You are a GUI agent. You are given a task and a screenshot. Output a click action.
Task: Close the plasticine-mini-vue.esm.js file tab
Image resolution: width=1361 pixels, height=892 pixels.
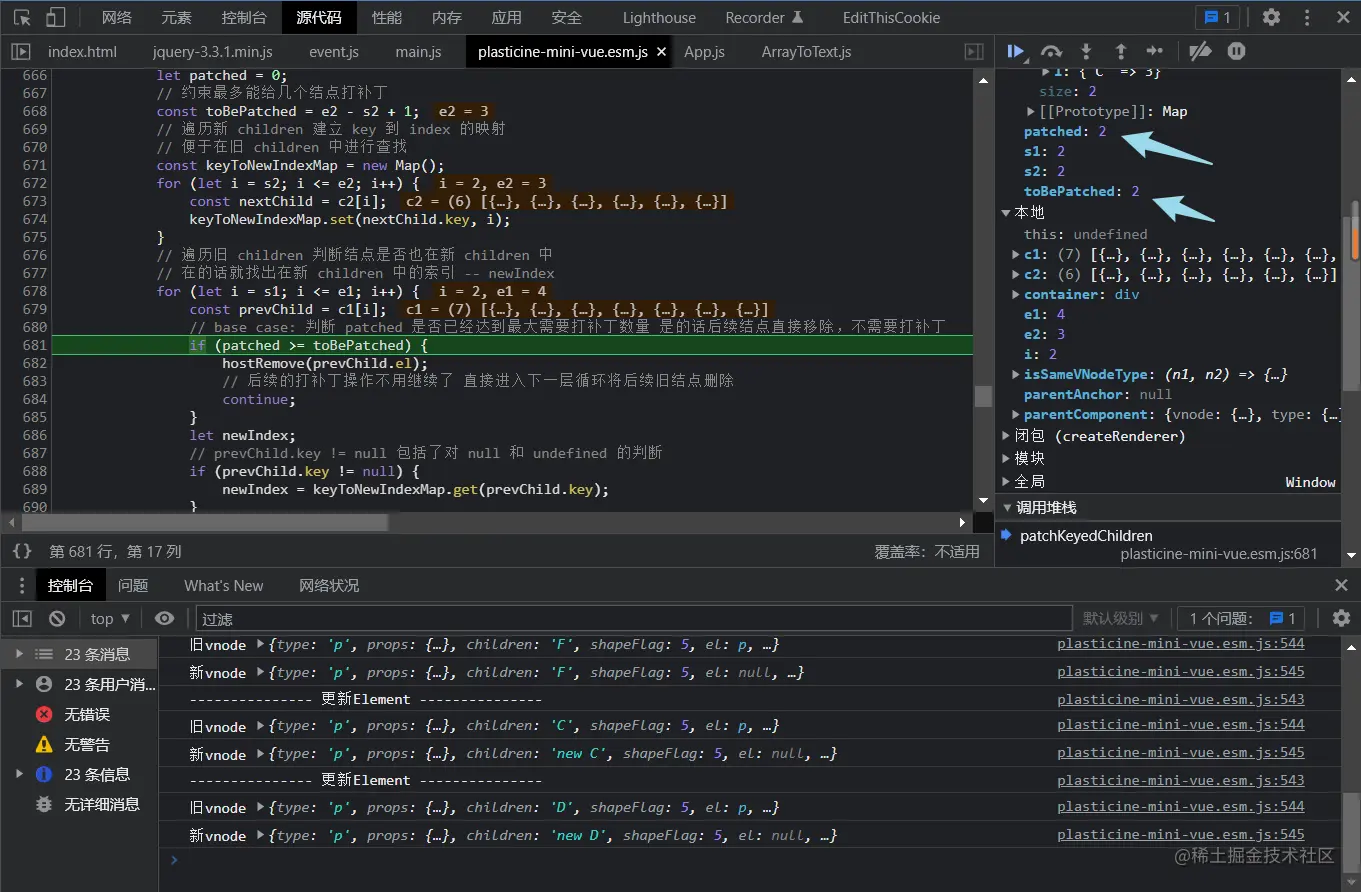(661, 52)
